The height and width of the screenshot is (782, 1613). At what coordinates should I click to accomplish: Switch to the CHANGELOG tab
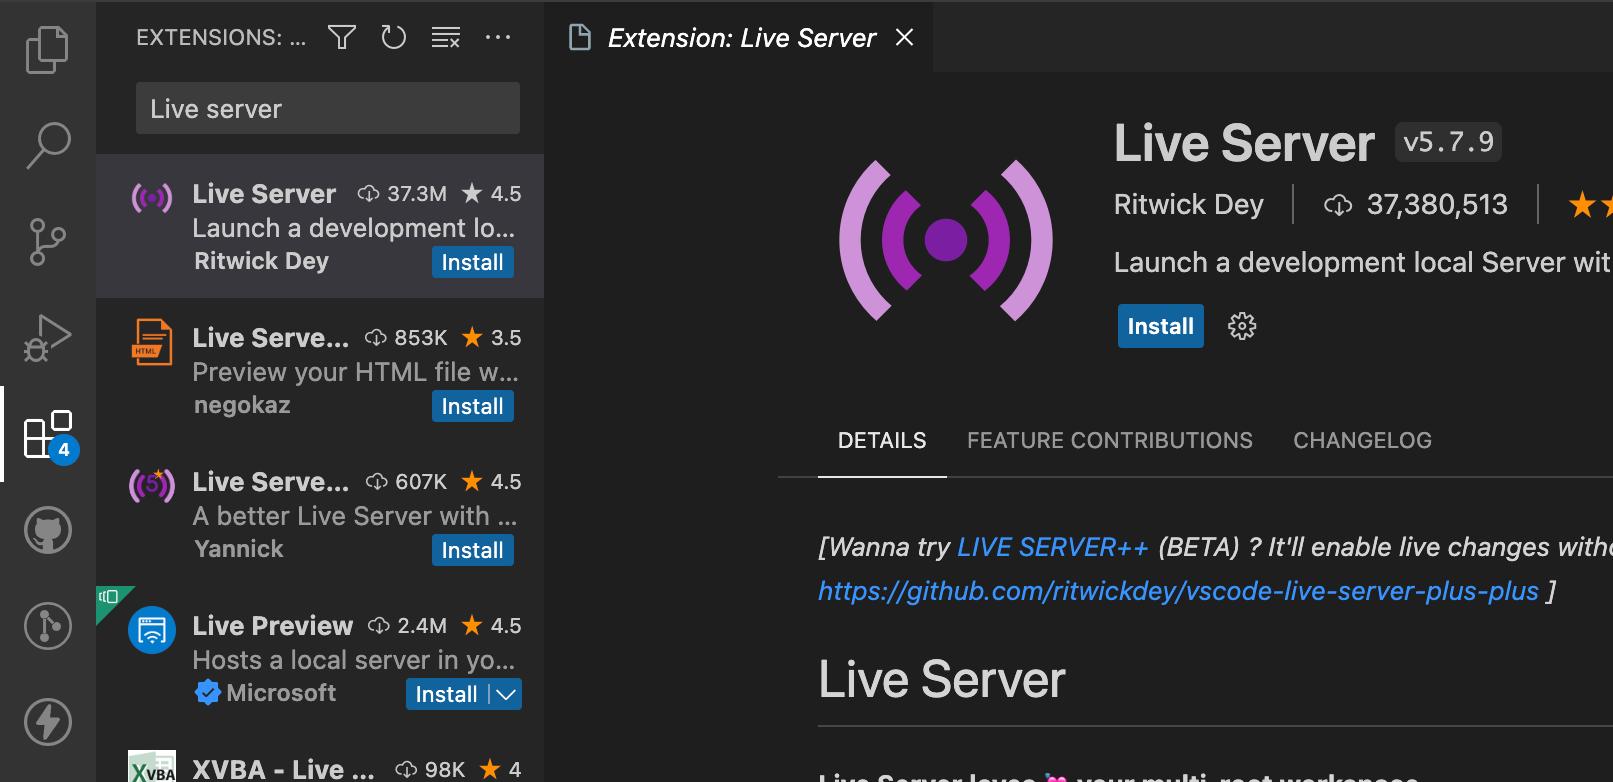click(1363, 440)
